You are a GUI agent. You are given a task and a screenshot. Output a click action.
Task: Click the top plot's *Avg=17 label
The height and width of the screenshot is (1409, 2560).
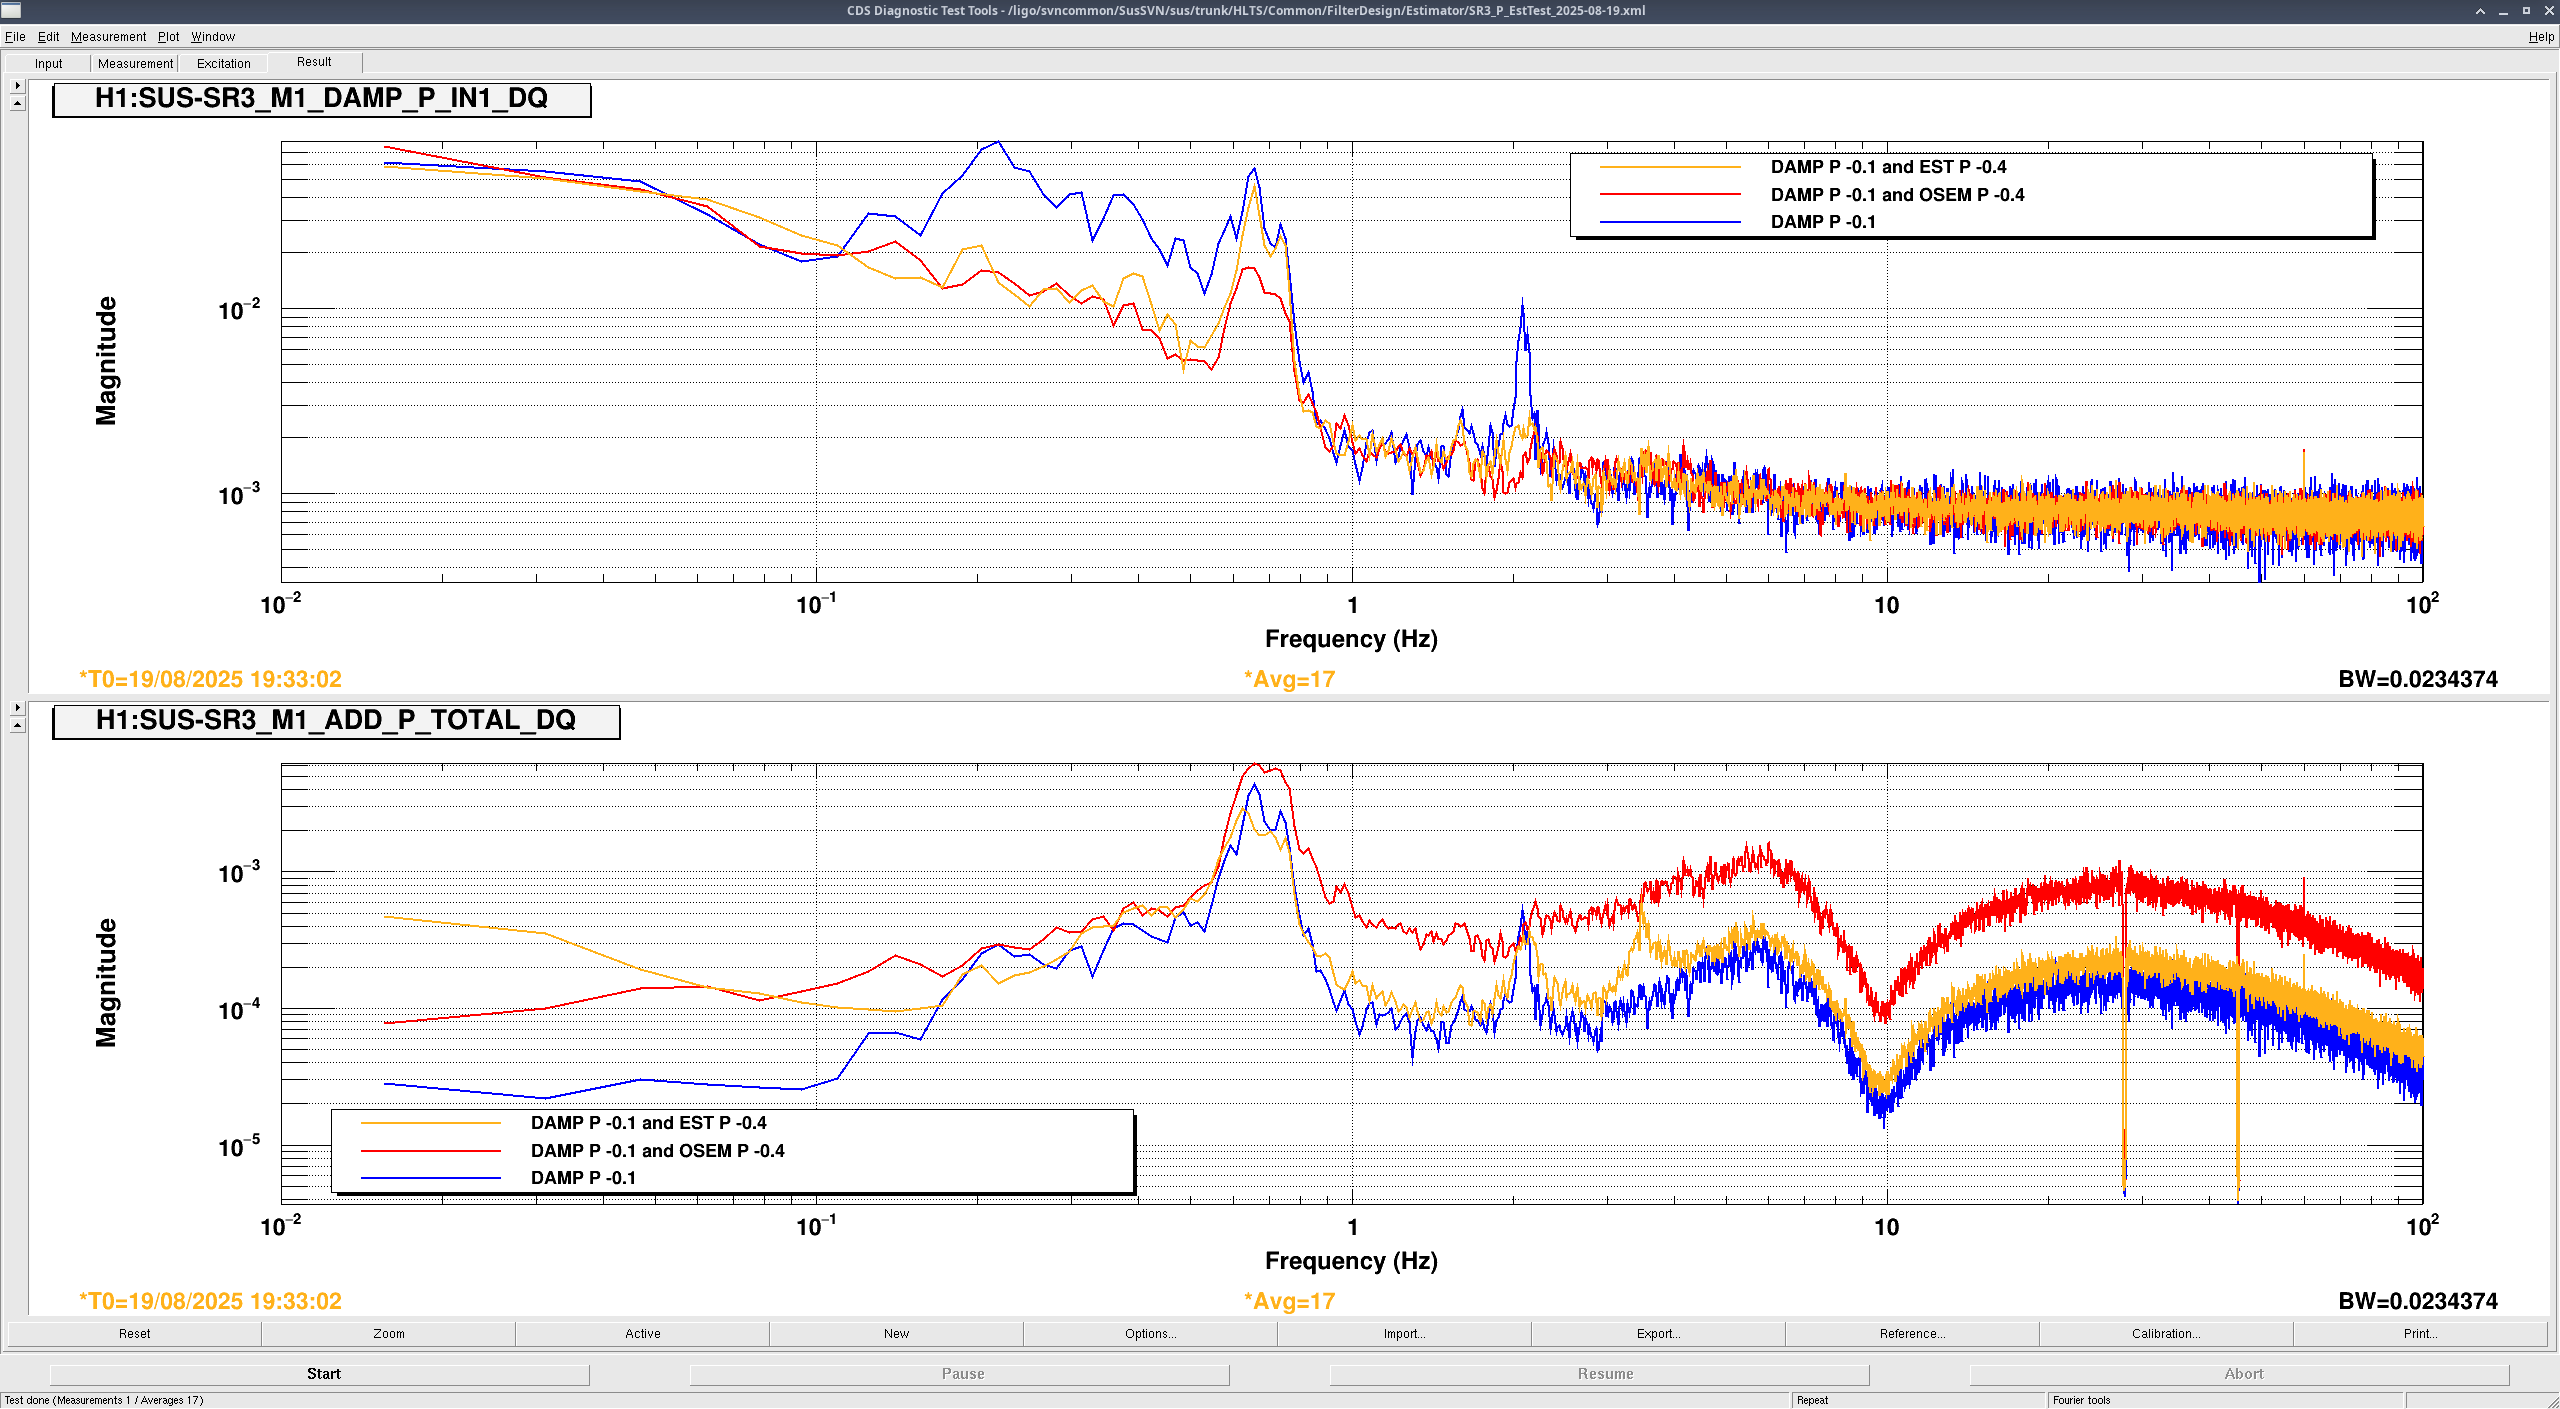[x=1289, y=680]
